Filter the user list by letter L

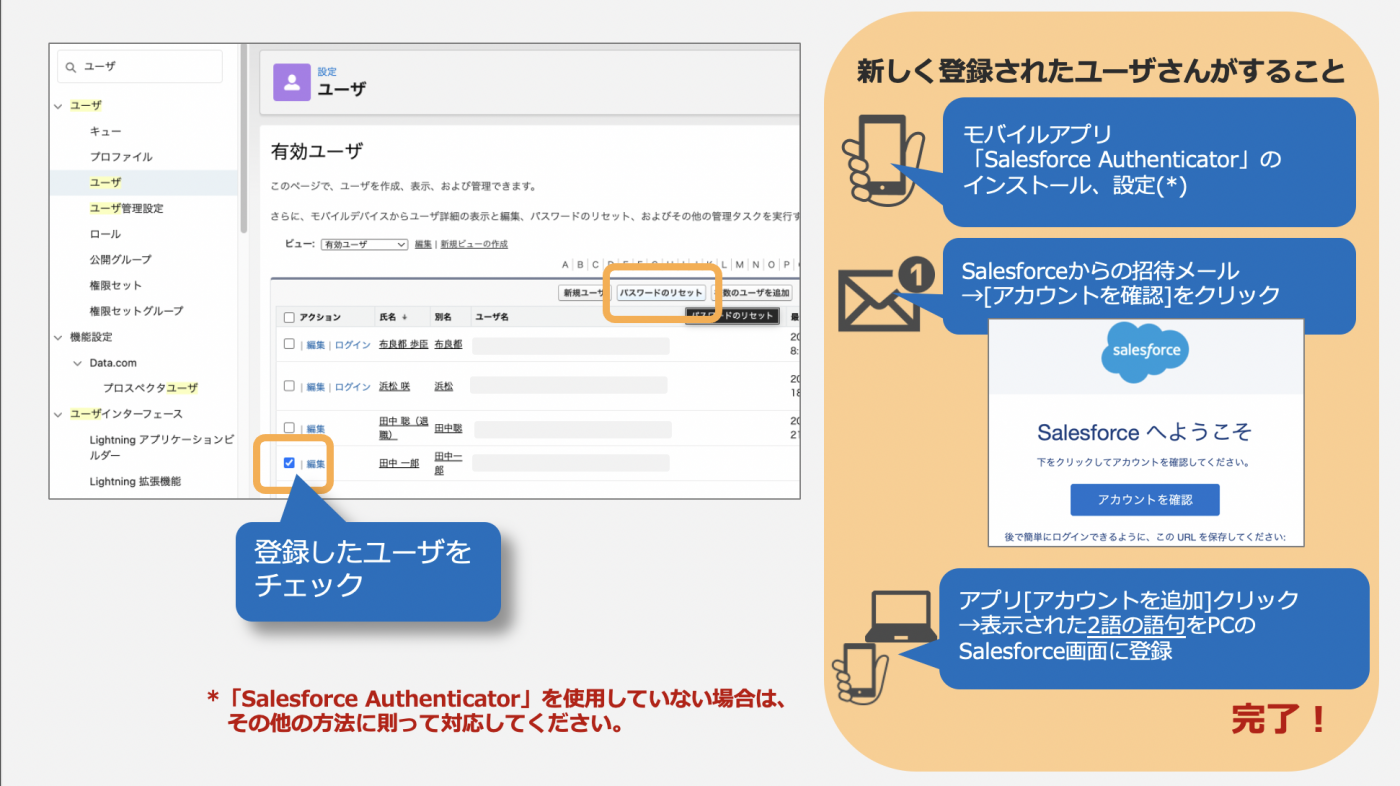(x=725, y=265)
